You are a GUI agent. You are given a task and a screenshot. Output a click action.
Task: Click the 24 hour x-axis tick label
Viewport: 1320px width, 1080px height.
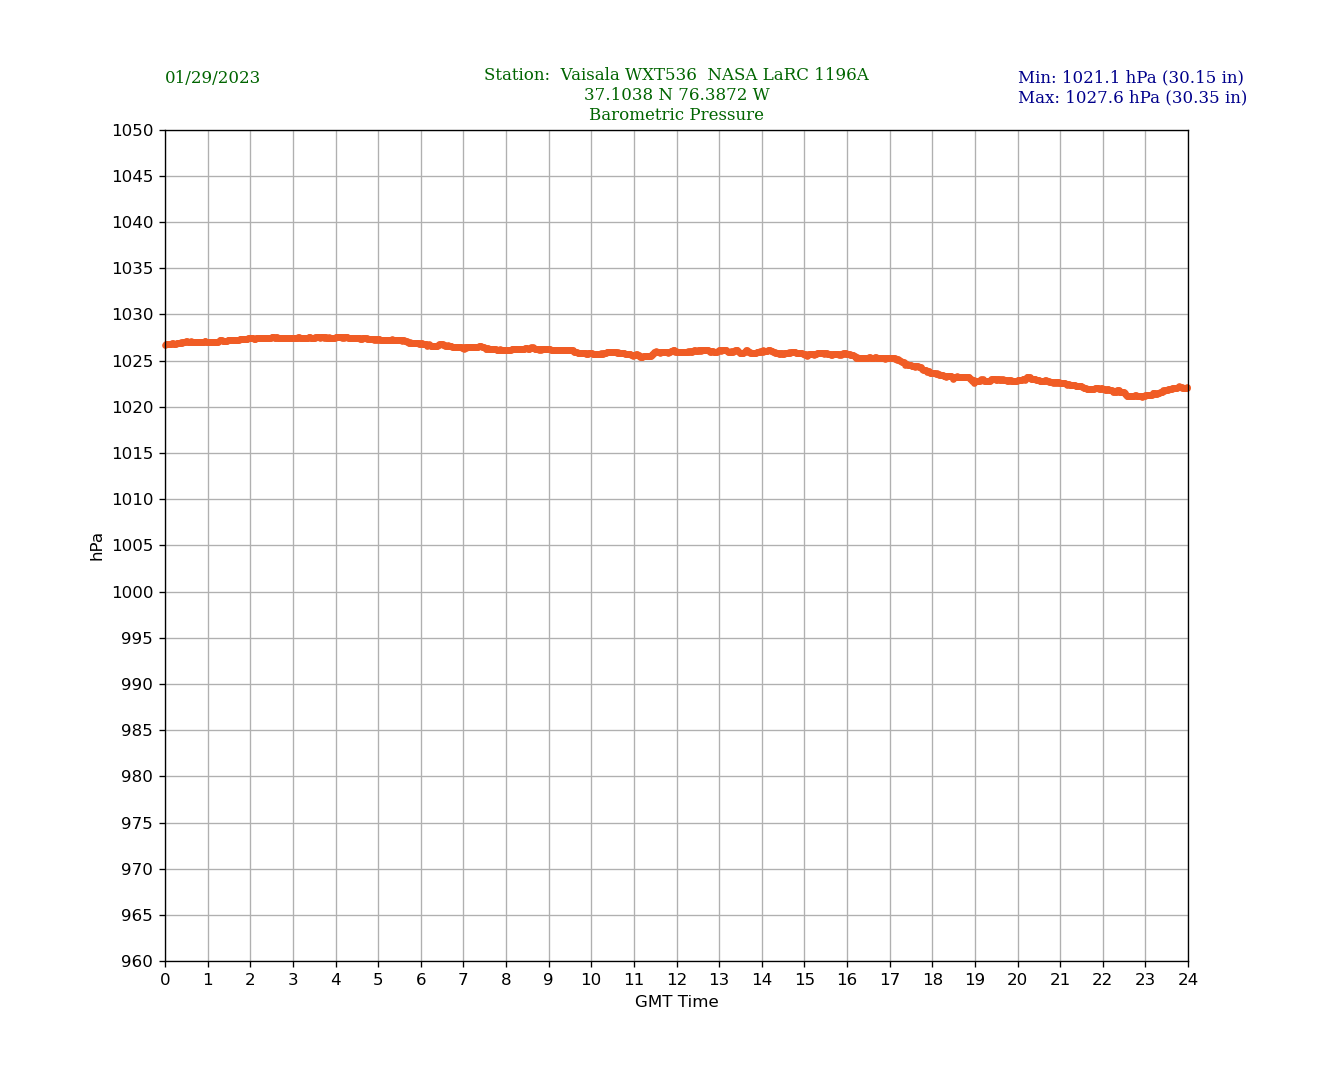(x=1188, y=980)
